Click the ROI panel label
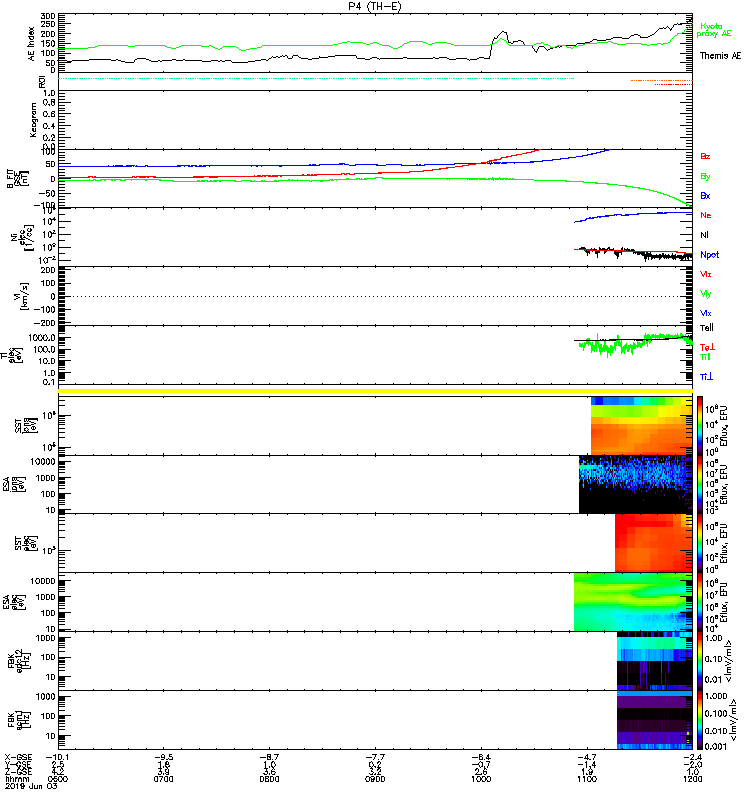The width and height of the screenshot is (750, 800). click(42, 82)
